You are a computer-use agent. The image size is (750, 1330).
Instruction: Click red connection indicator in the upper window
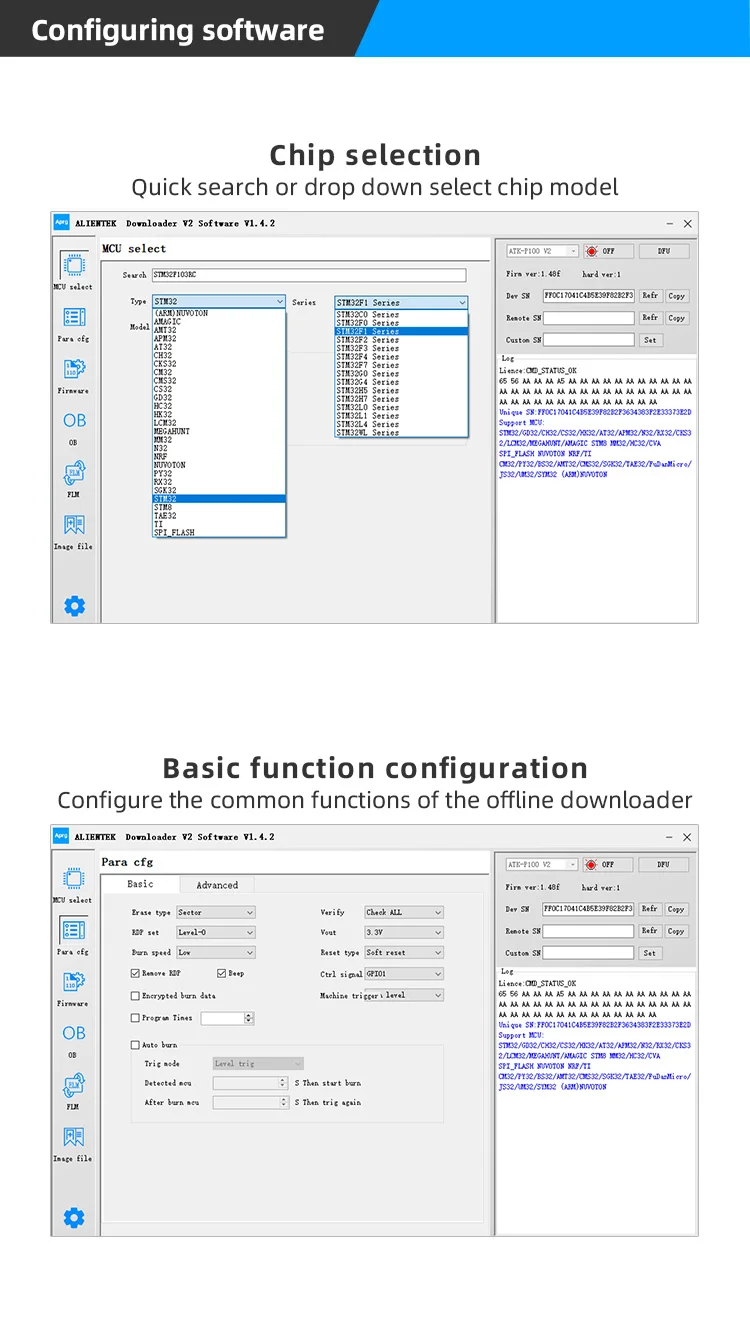591,251
